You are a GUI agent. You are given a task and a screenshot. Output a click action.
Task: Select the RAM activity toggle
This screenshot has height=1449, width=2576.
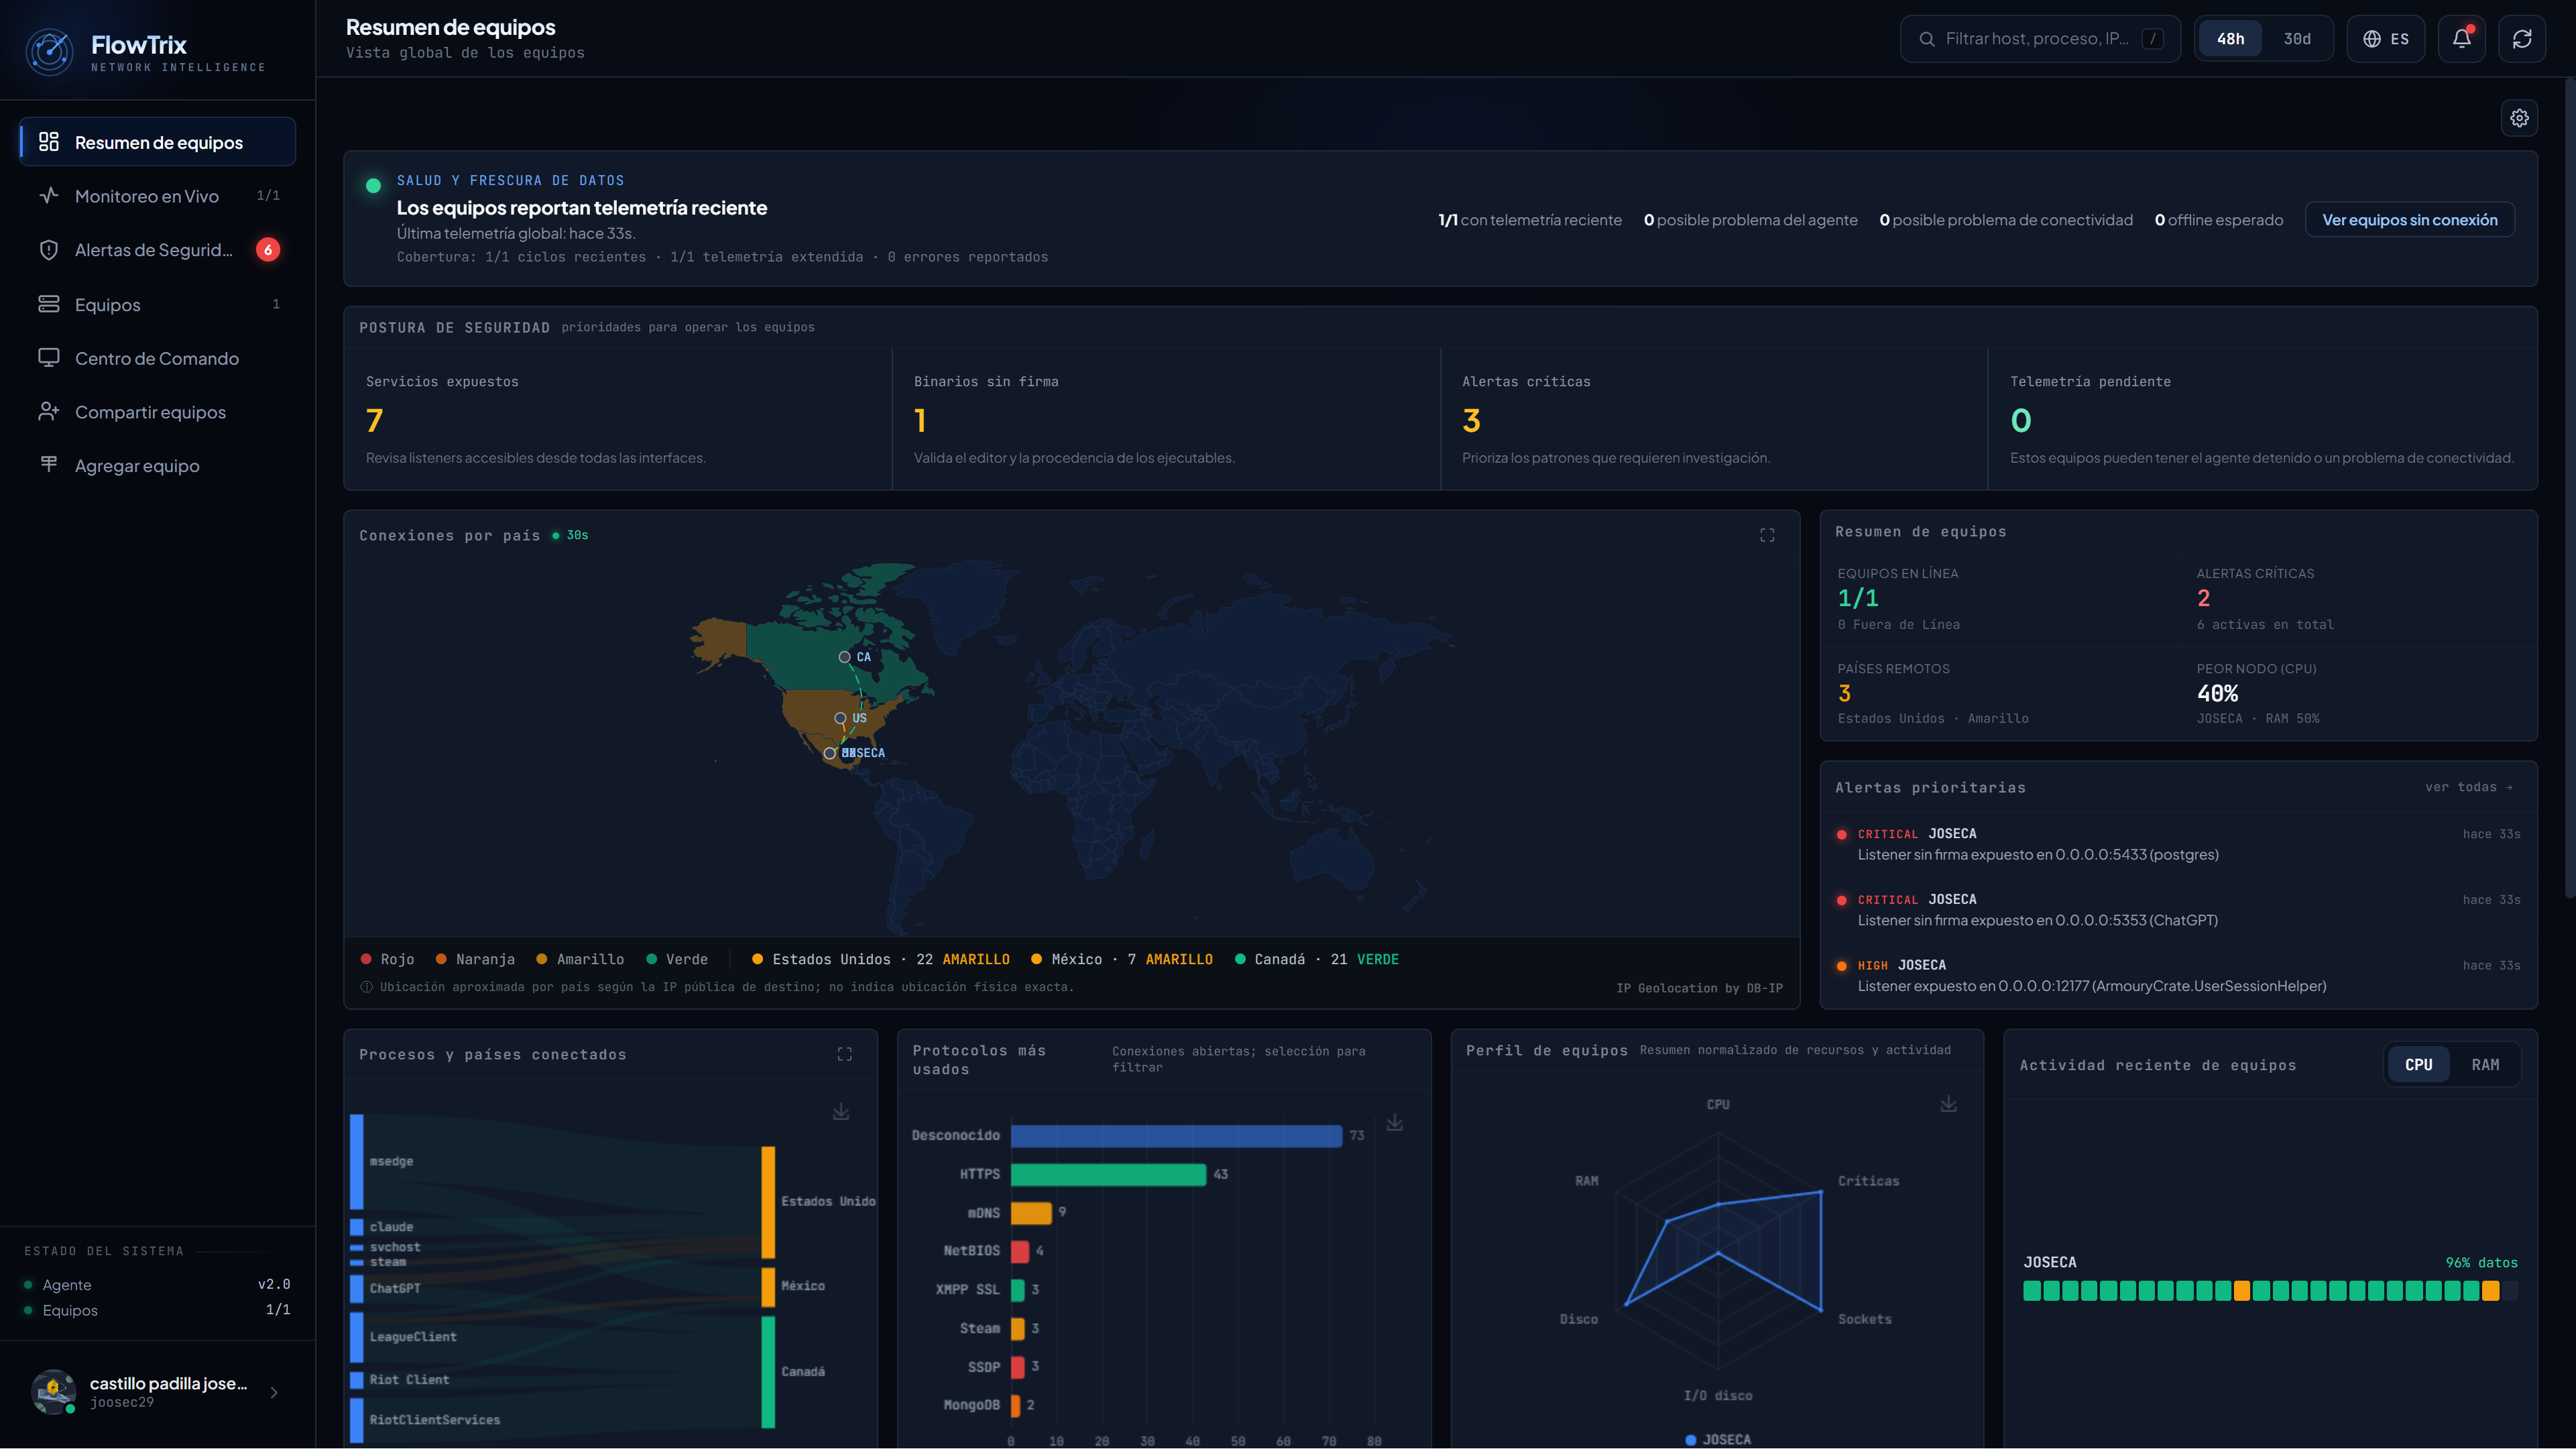2485,1065
